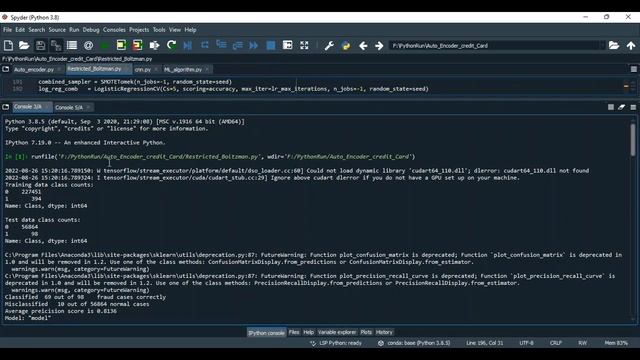Go back to the previous directory
The height and width of the screenshot is (360, 640).
click(x=363, y=46)
